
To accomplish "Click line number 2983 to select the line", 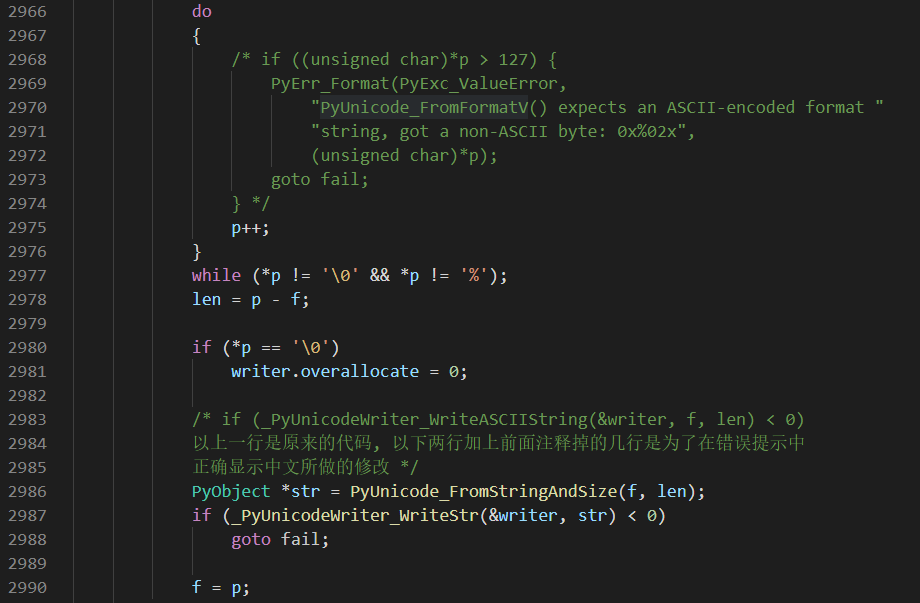I will point(28,419).
